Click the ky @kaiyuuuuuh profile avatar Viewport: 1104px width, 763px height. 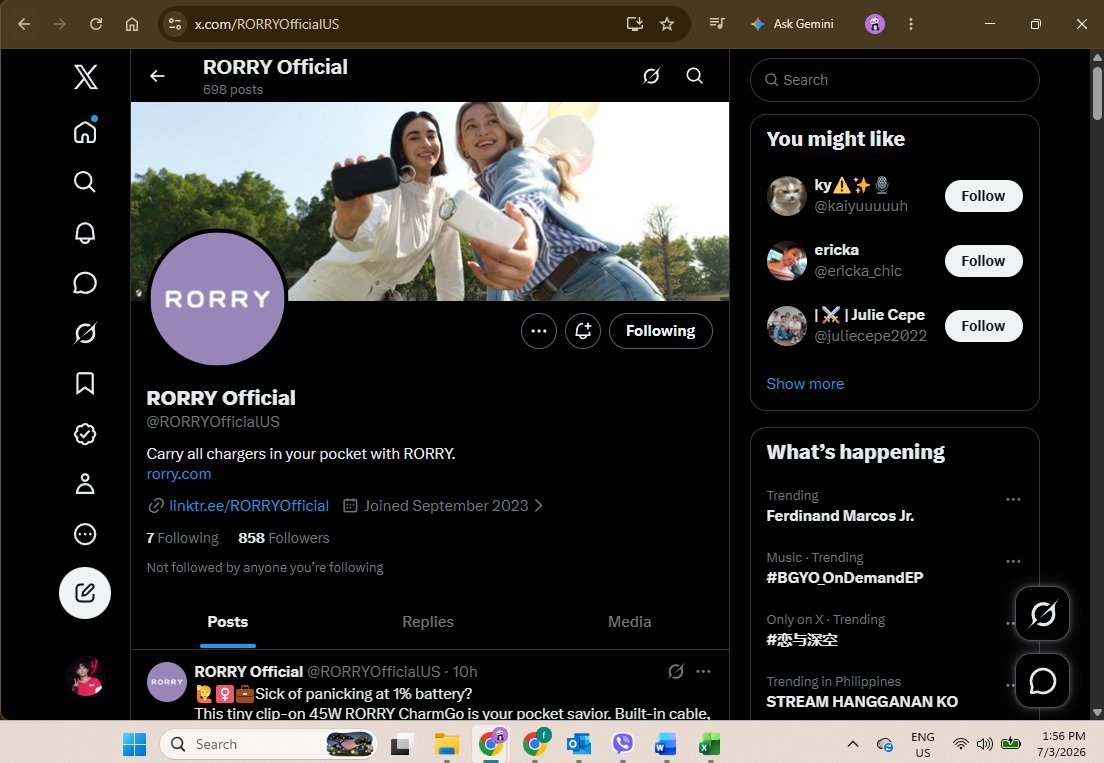tap(786, 196)
